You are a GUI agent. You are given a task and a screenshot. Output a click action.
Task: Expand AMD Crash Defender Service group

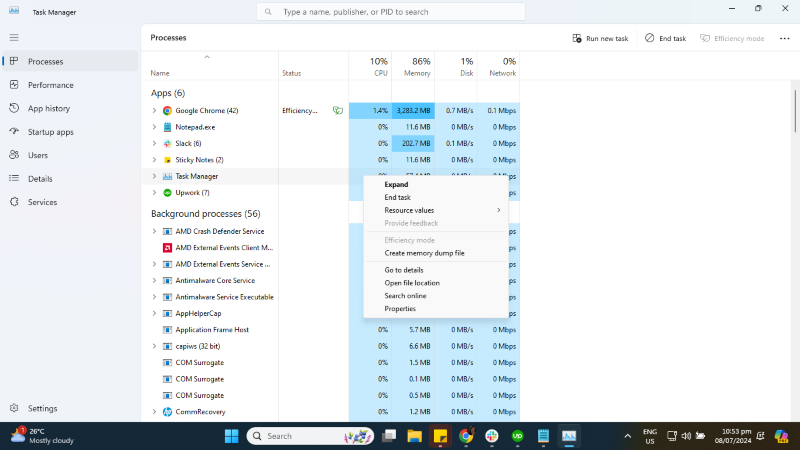point(154,231)
